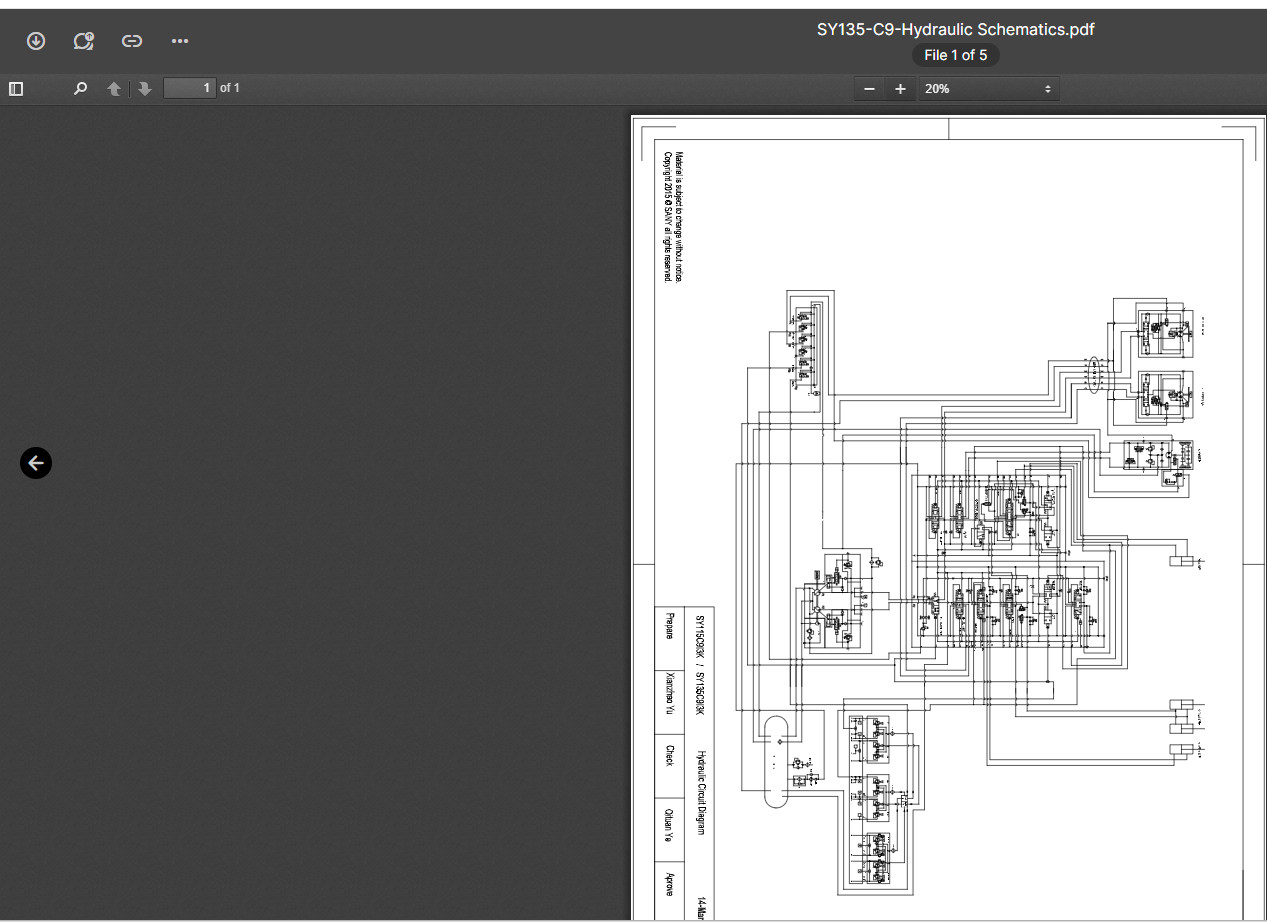Screen dimensions: 1267x922
Task: Go to next page arrow
Action: pyautogui.click(x=145, y=88)
